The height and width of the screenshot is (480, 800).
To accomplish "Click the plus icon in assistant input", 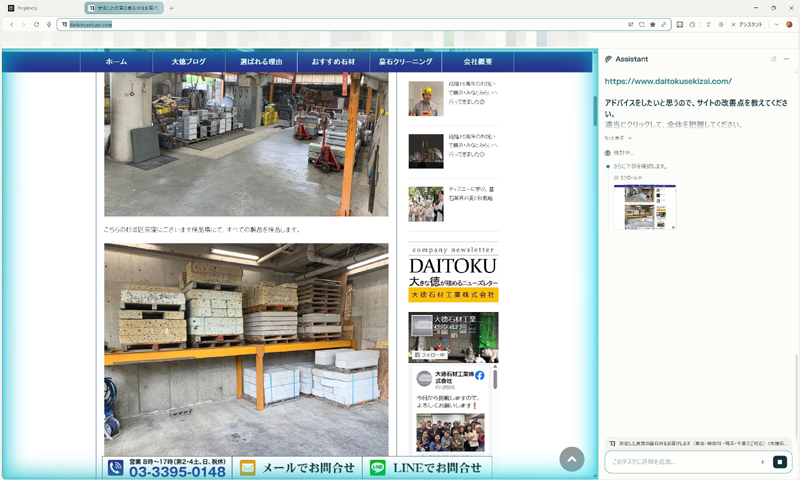I will (762, 462).
